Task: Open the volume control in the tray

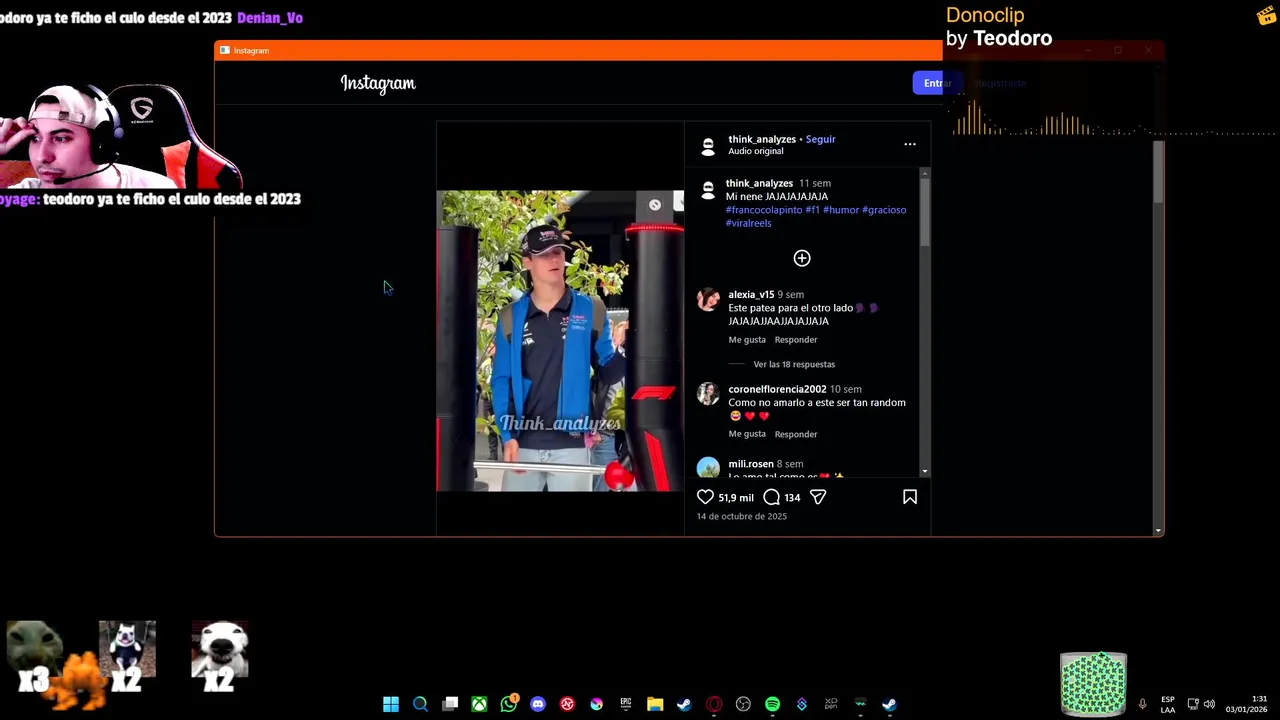Action: point(1209,704)
